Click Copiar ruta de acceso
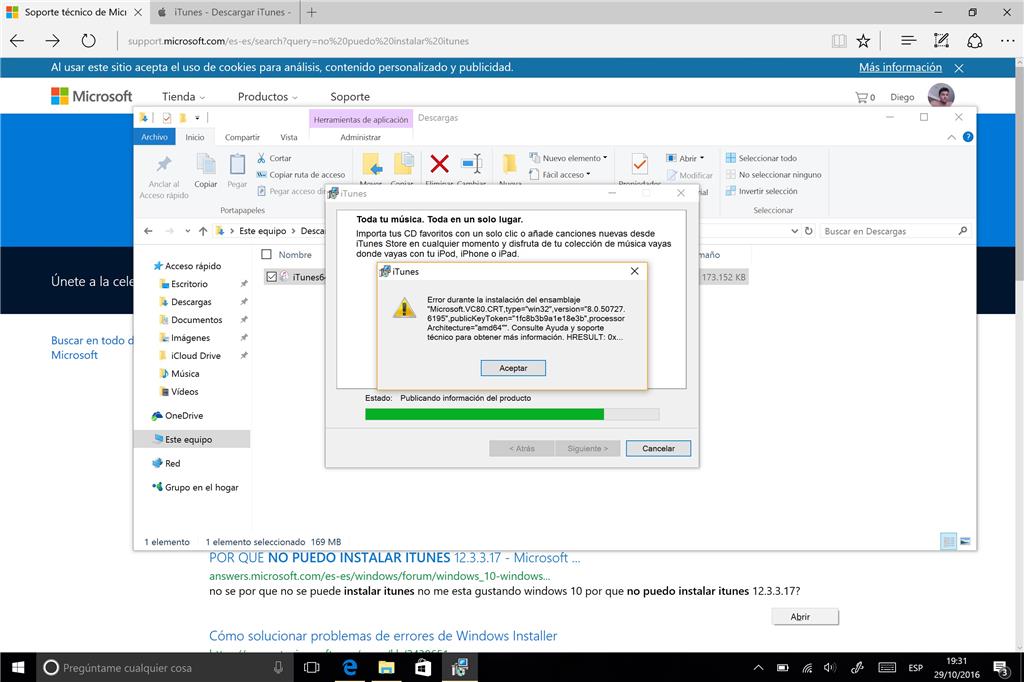Image resolution: width=1024 pixels, height=682 pixels. (x=301, y=174)
